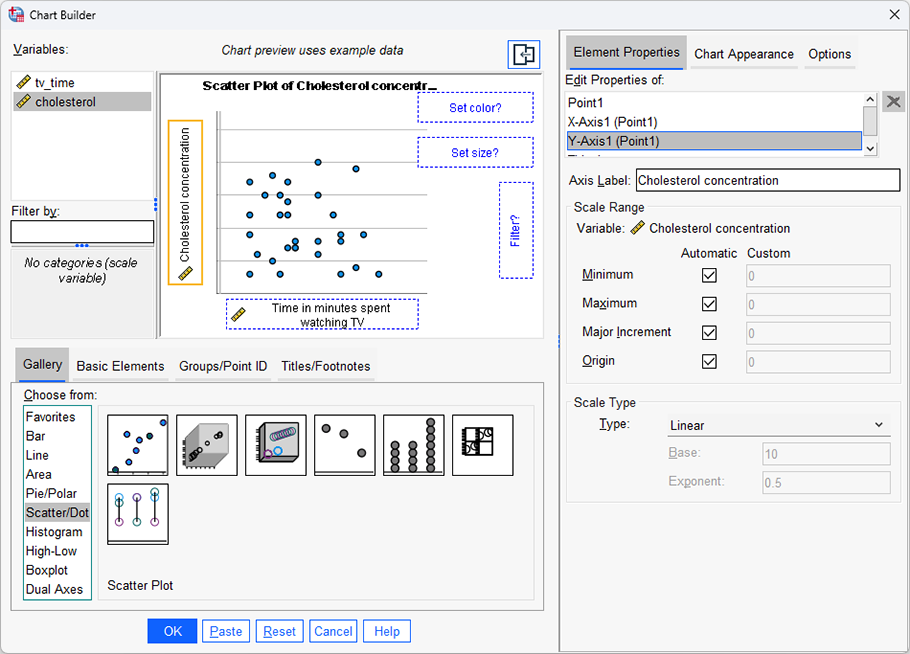The image size is (910, 654).
Task: Select the Drop-Line chart gallery icon
Action: (137, 513)
